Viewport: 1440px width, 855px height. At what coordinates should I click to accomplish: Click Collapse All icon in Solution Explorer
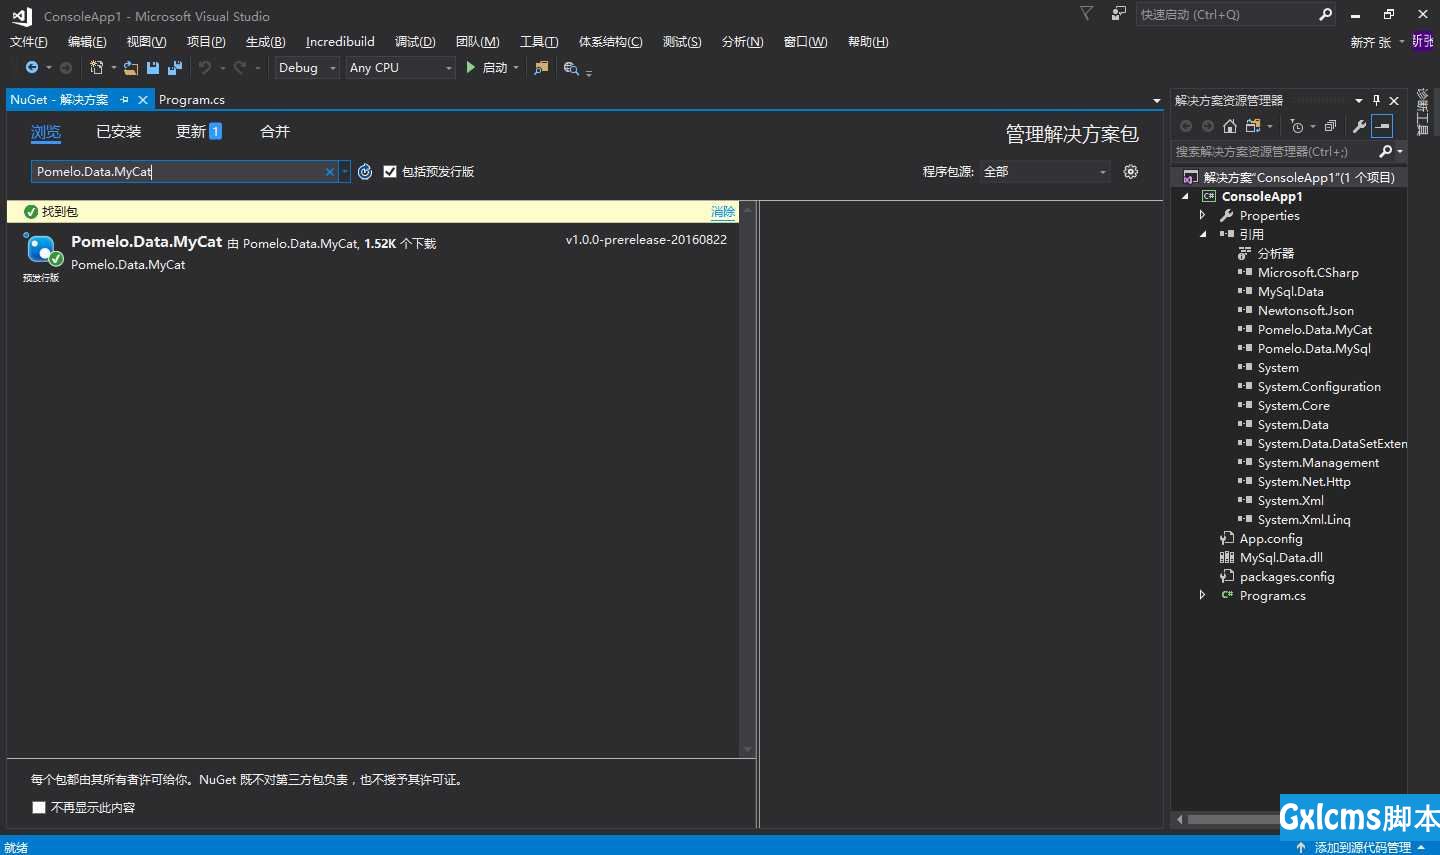(x=1330, y=126)
